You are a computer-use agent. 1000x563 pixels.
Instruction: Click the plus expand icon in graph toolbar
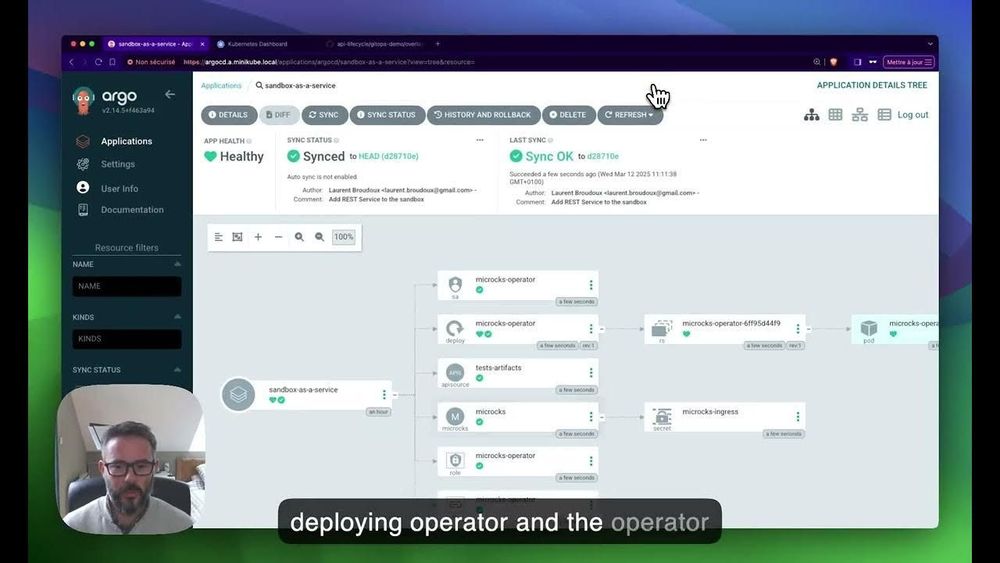(x=258, y=237)
